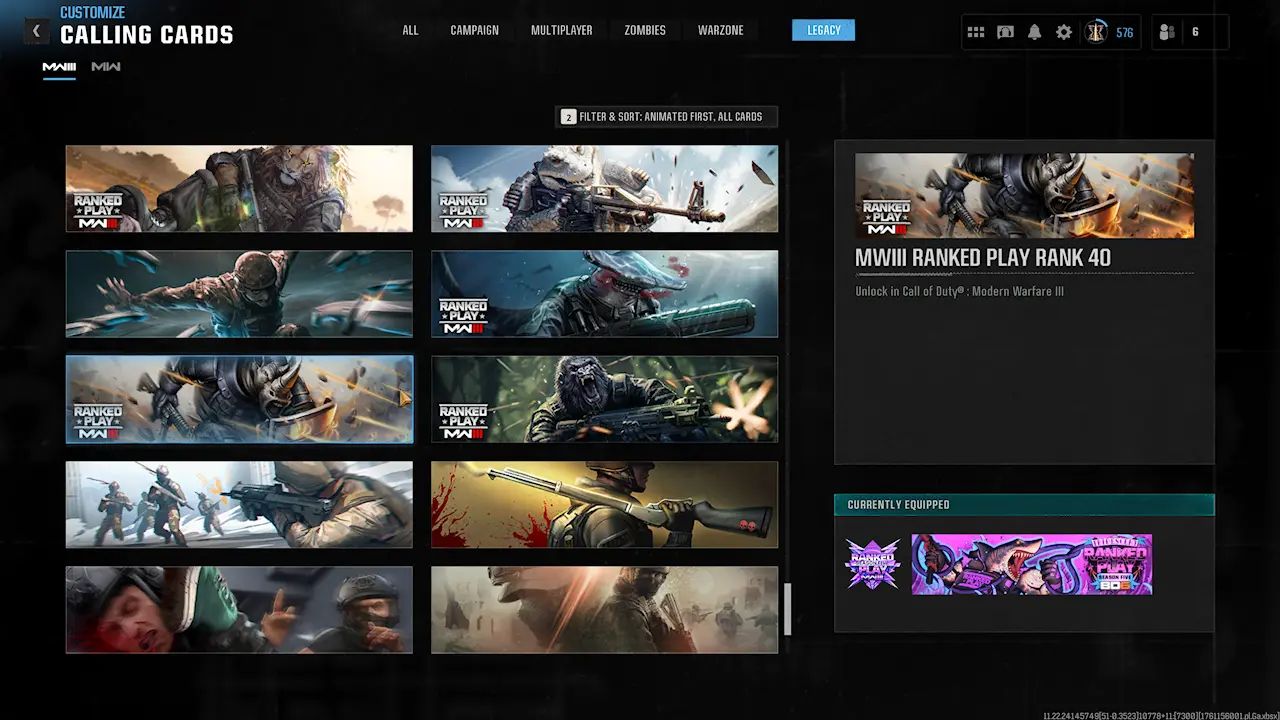Select the soldier dodging blades calling card
Viewport: 1280px width, 720px height.
[x=239, y=294]
